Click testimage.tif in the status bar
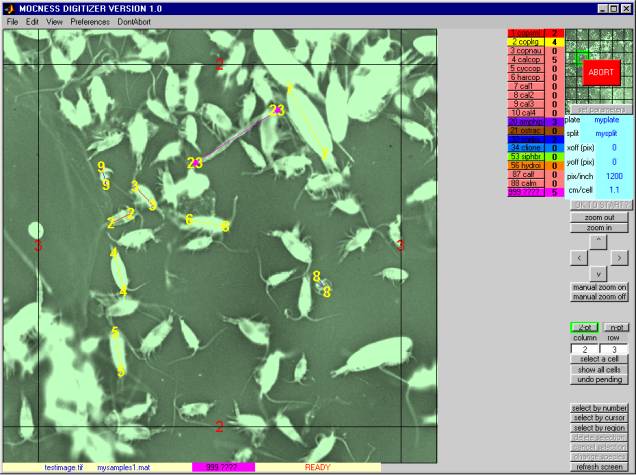The image size is (636, 475). tap(64, 467)
